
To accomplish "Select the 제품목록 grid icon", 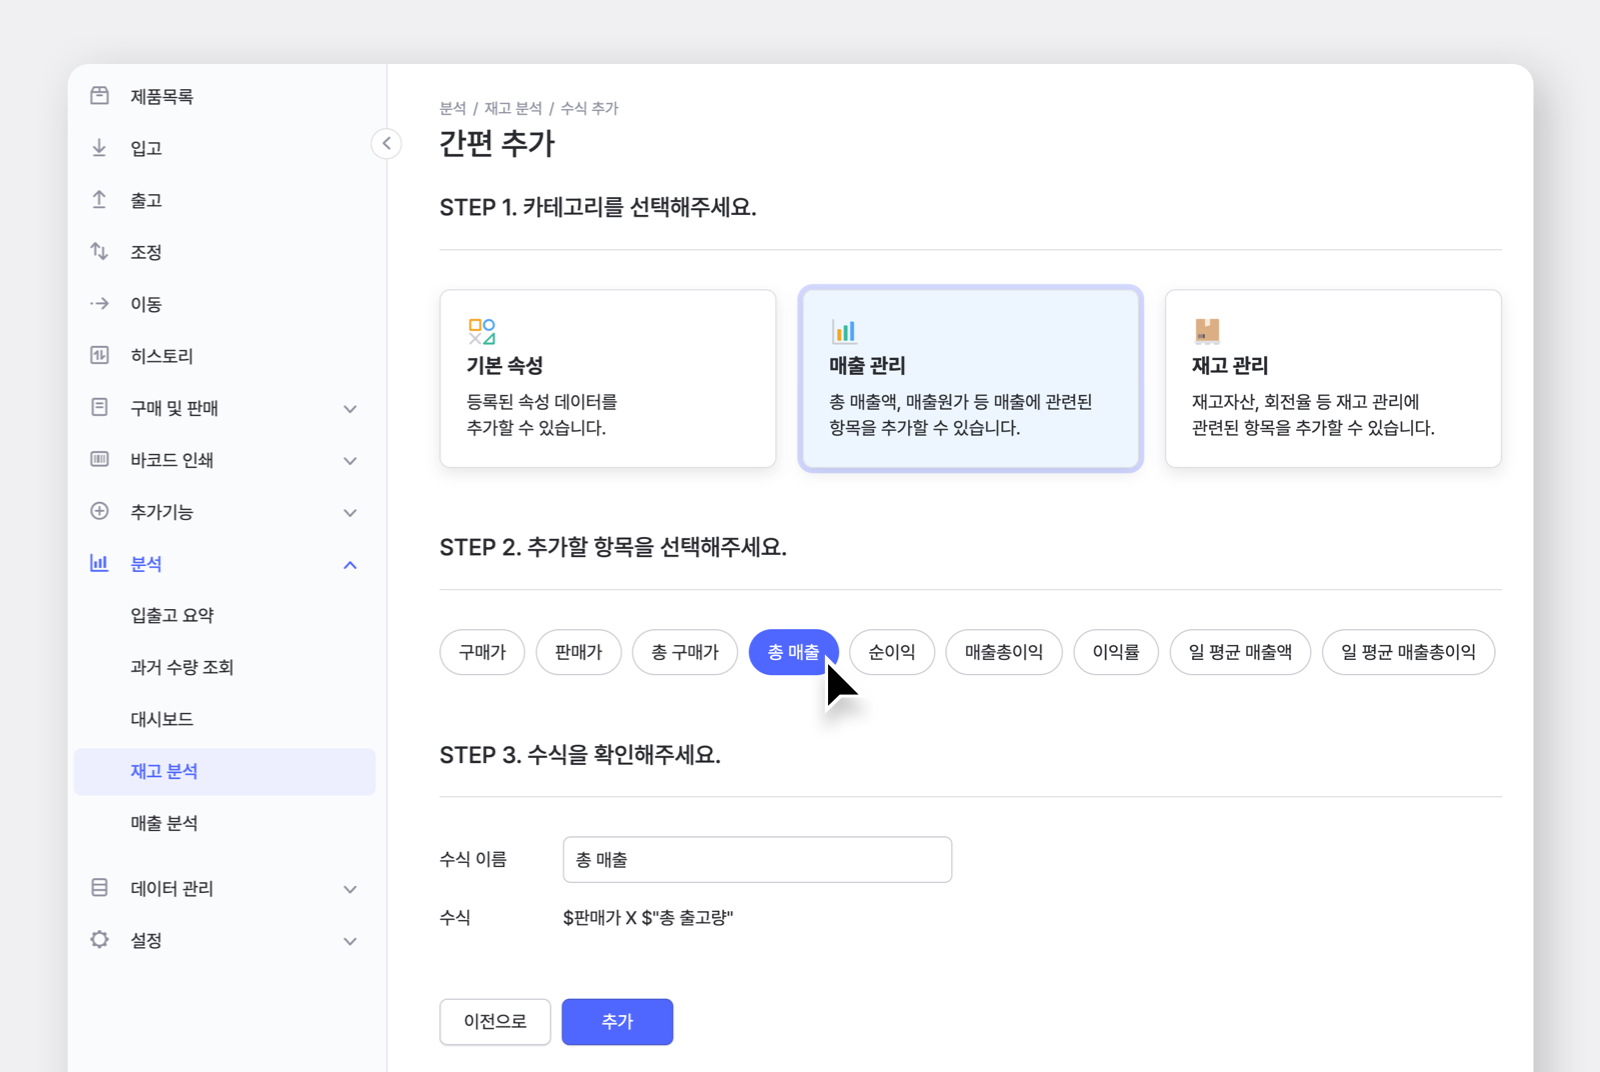I will tap(99, 95).
